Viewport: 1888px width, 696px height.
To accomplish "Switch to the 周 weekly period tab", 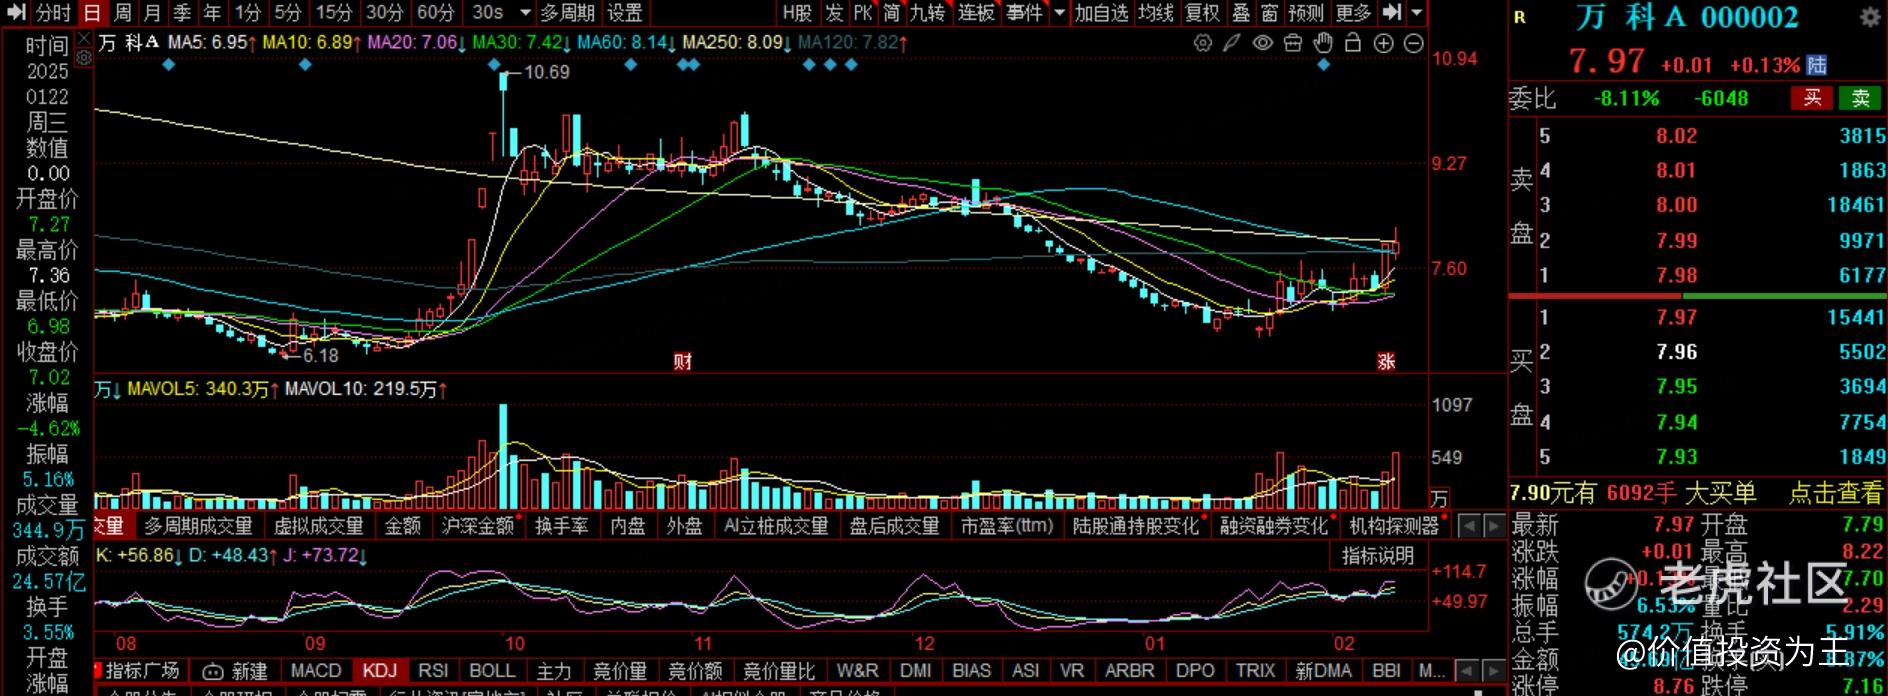I will [x=122, y=13].
